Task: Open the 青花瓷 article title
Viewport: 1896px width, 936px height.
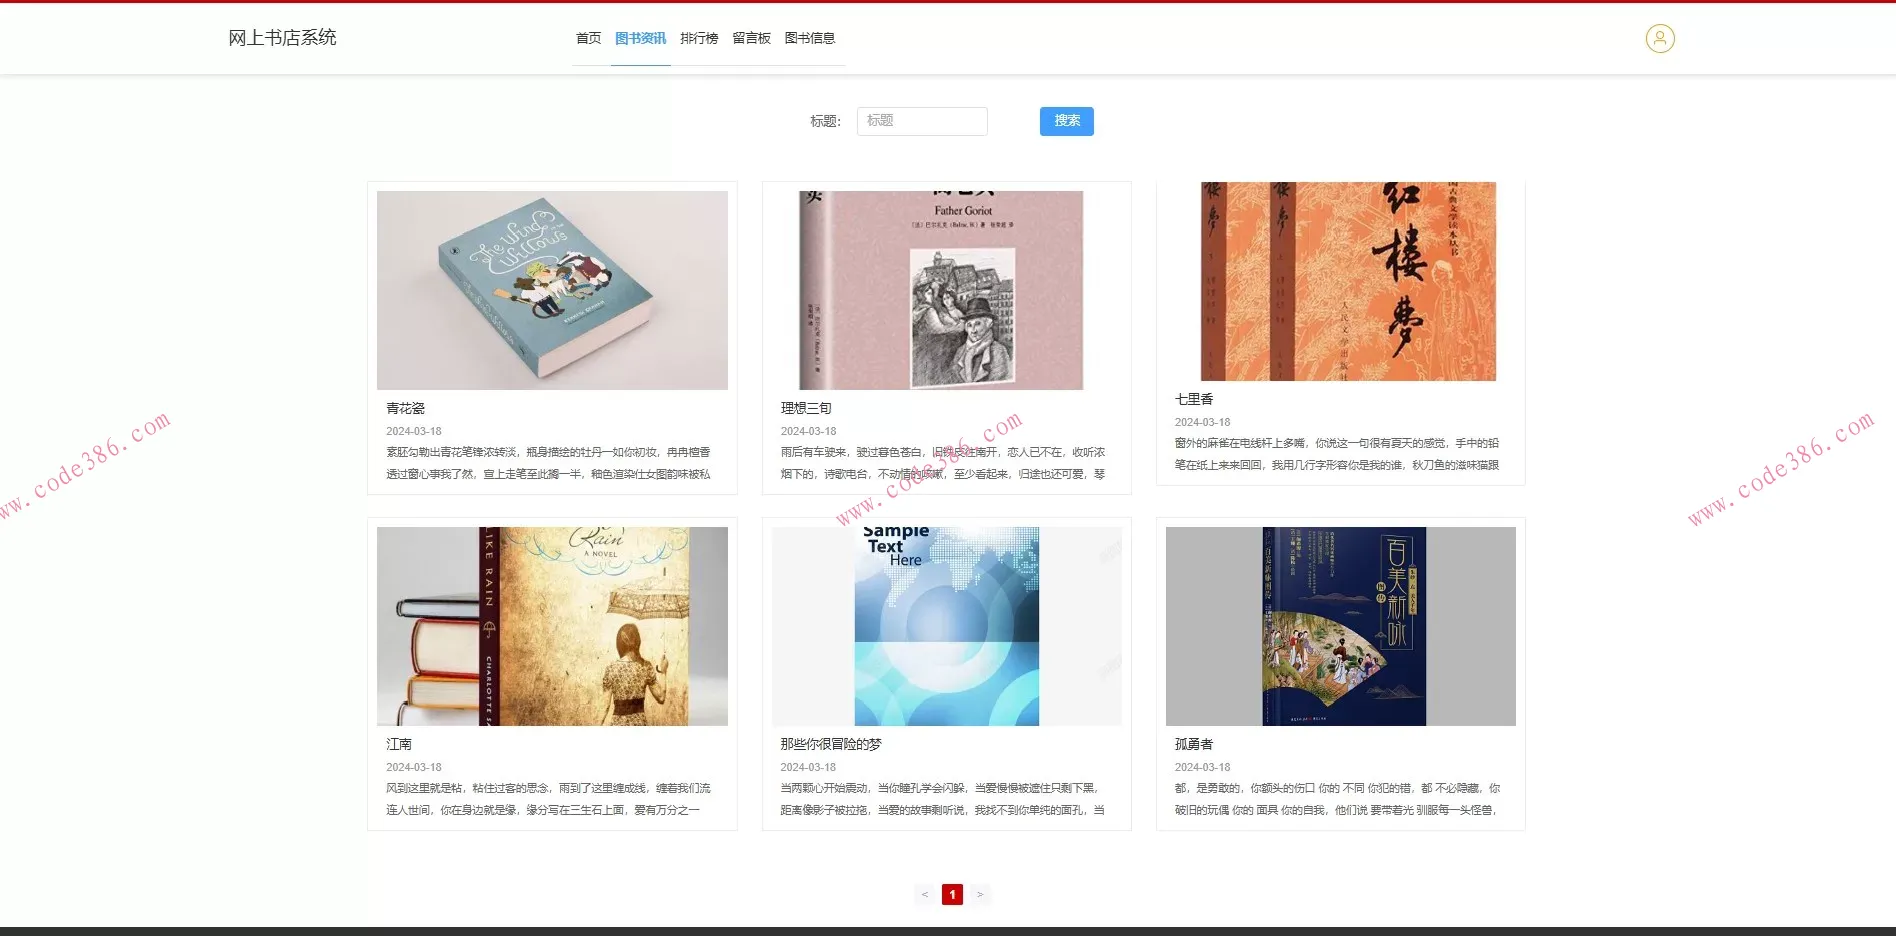Action: [406, 408]
